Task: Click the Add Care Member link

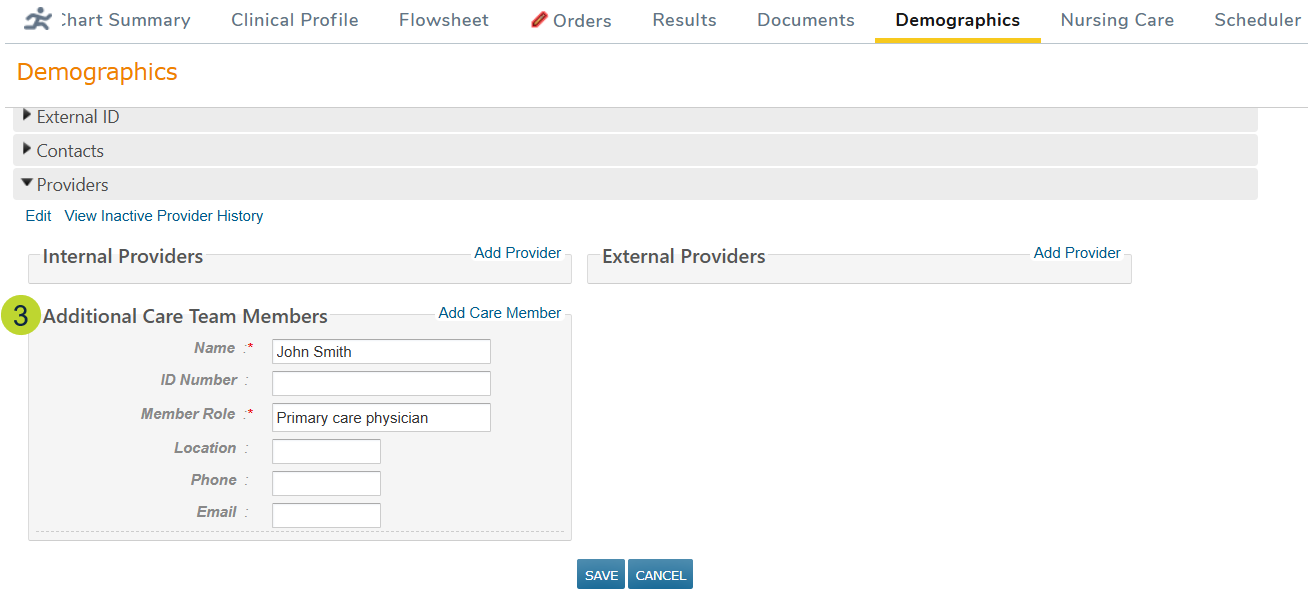Action: click(499, 313)
